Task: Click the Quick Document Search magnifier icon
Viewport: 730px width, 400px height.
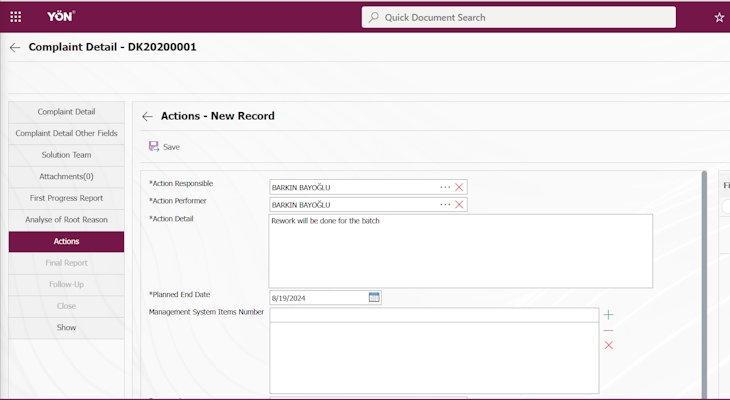Action: tap(373, 18)
